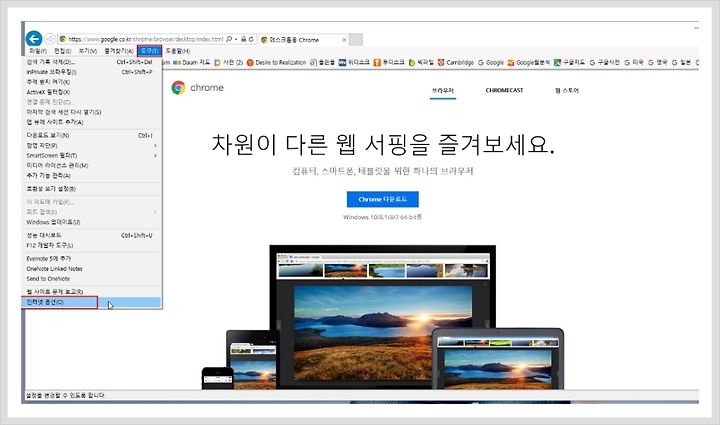Open Daum 지도 bookmark
720x425 pixels.
point(191,62)
